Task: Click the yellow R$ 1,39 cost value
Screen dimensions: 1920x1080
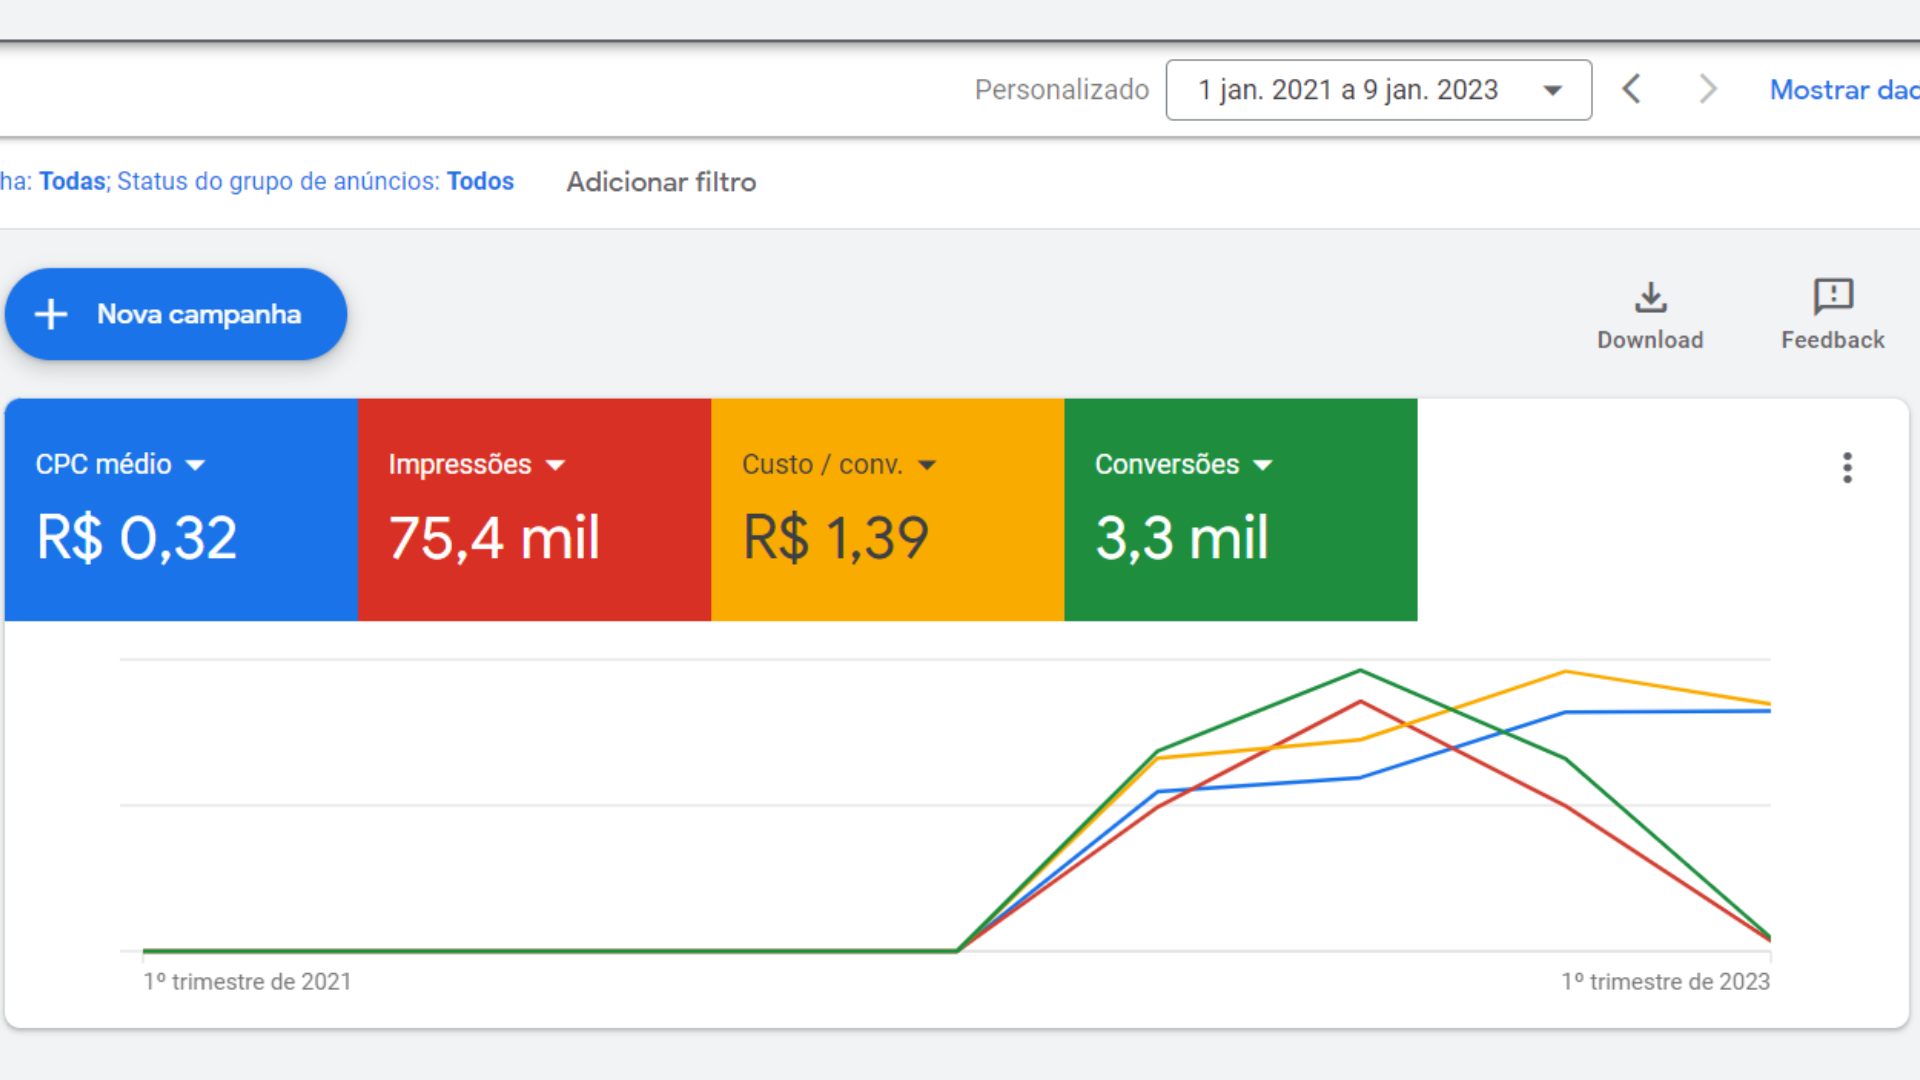Action: coord(836,539)
